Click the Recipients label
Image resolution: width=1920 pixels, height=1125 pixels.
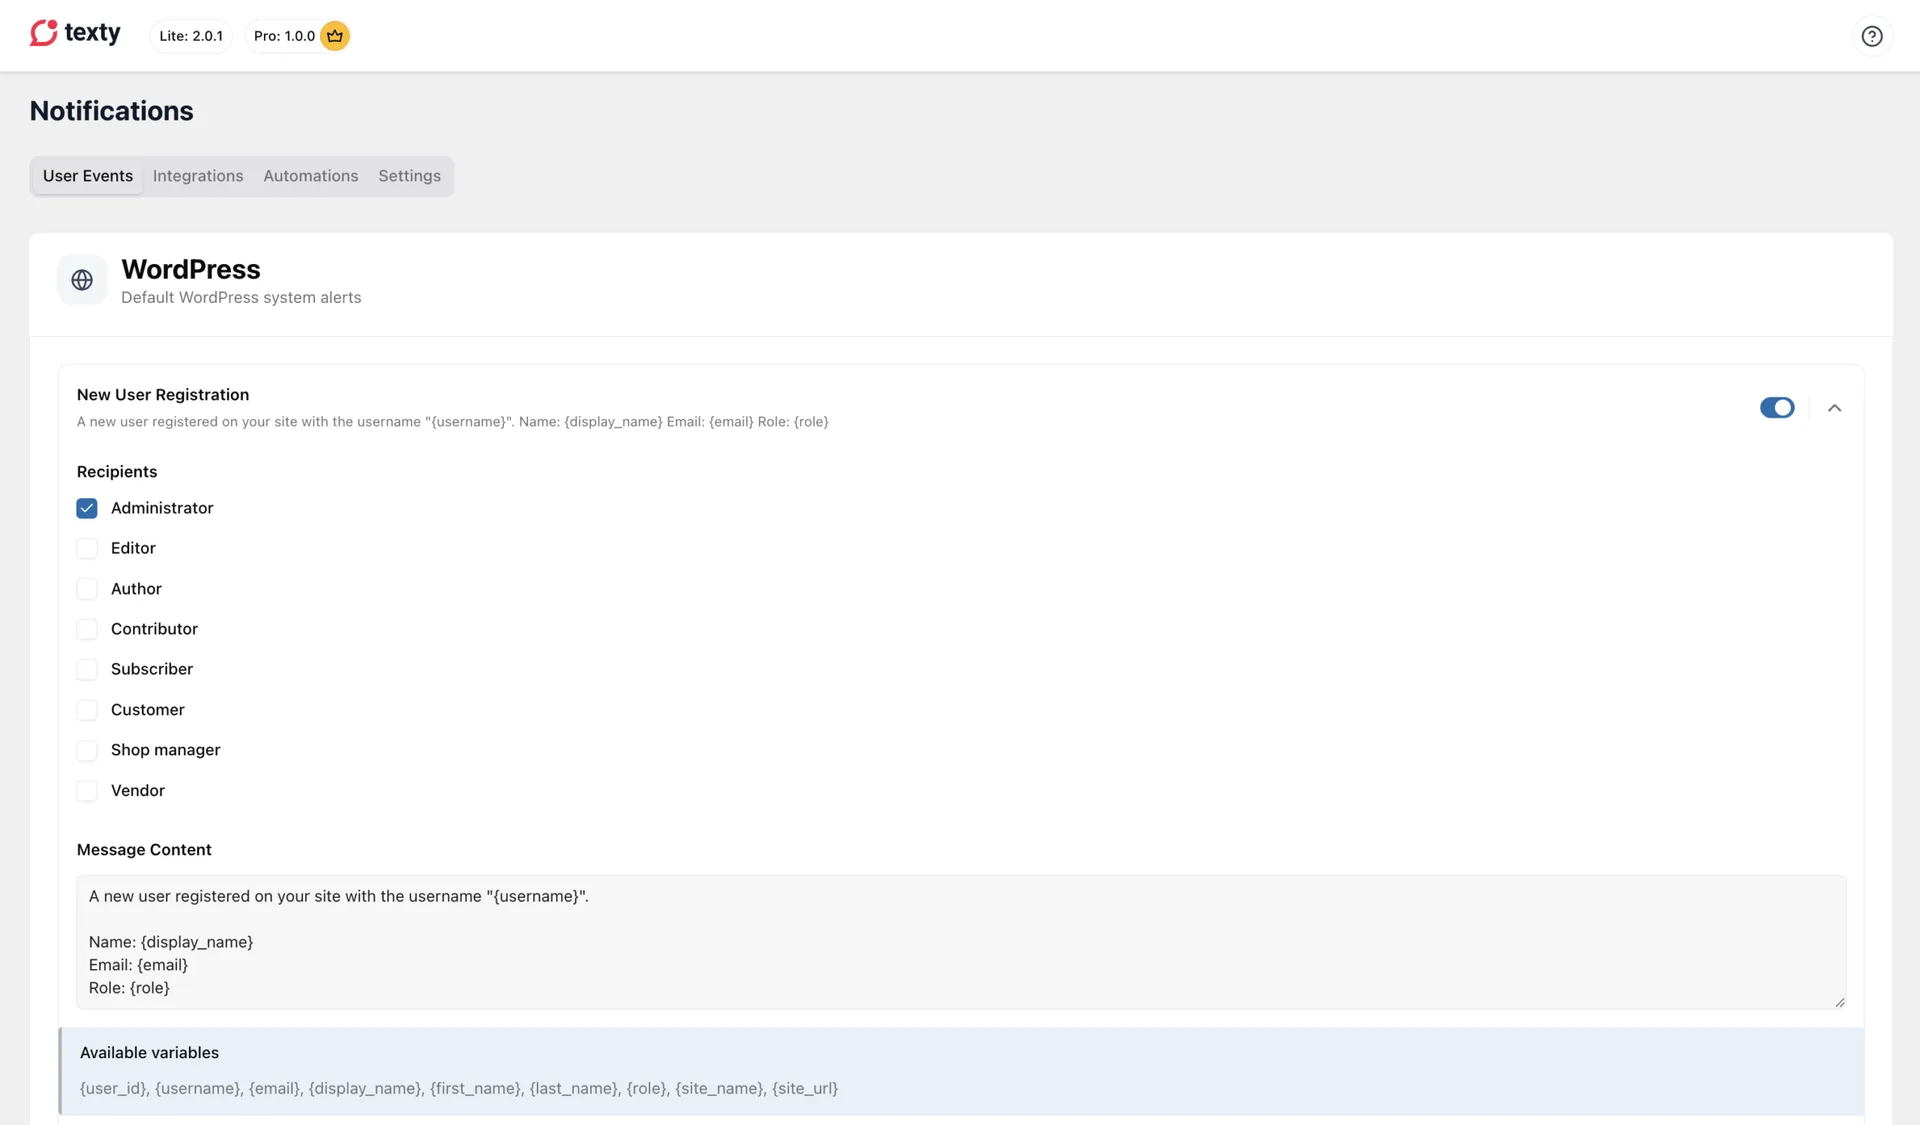pyautogui.click(x=117, y=472)
